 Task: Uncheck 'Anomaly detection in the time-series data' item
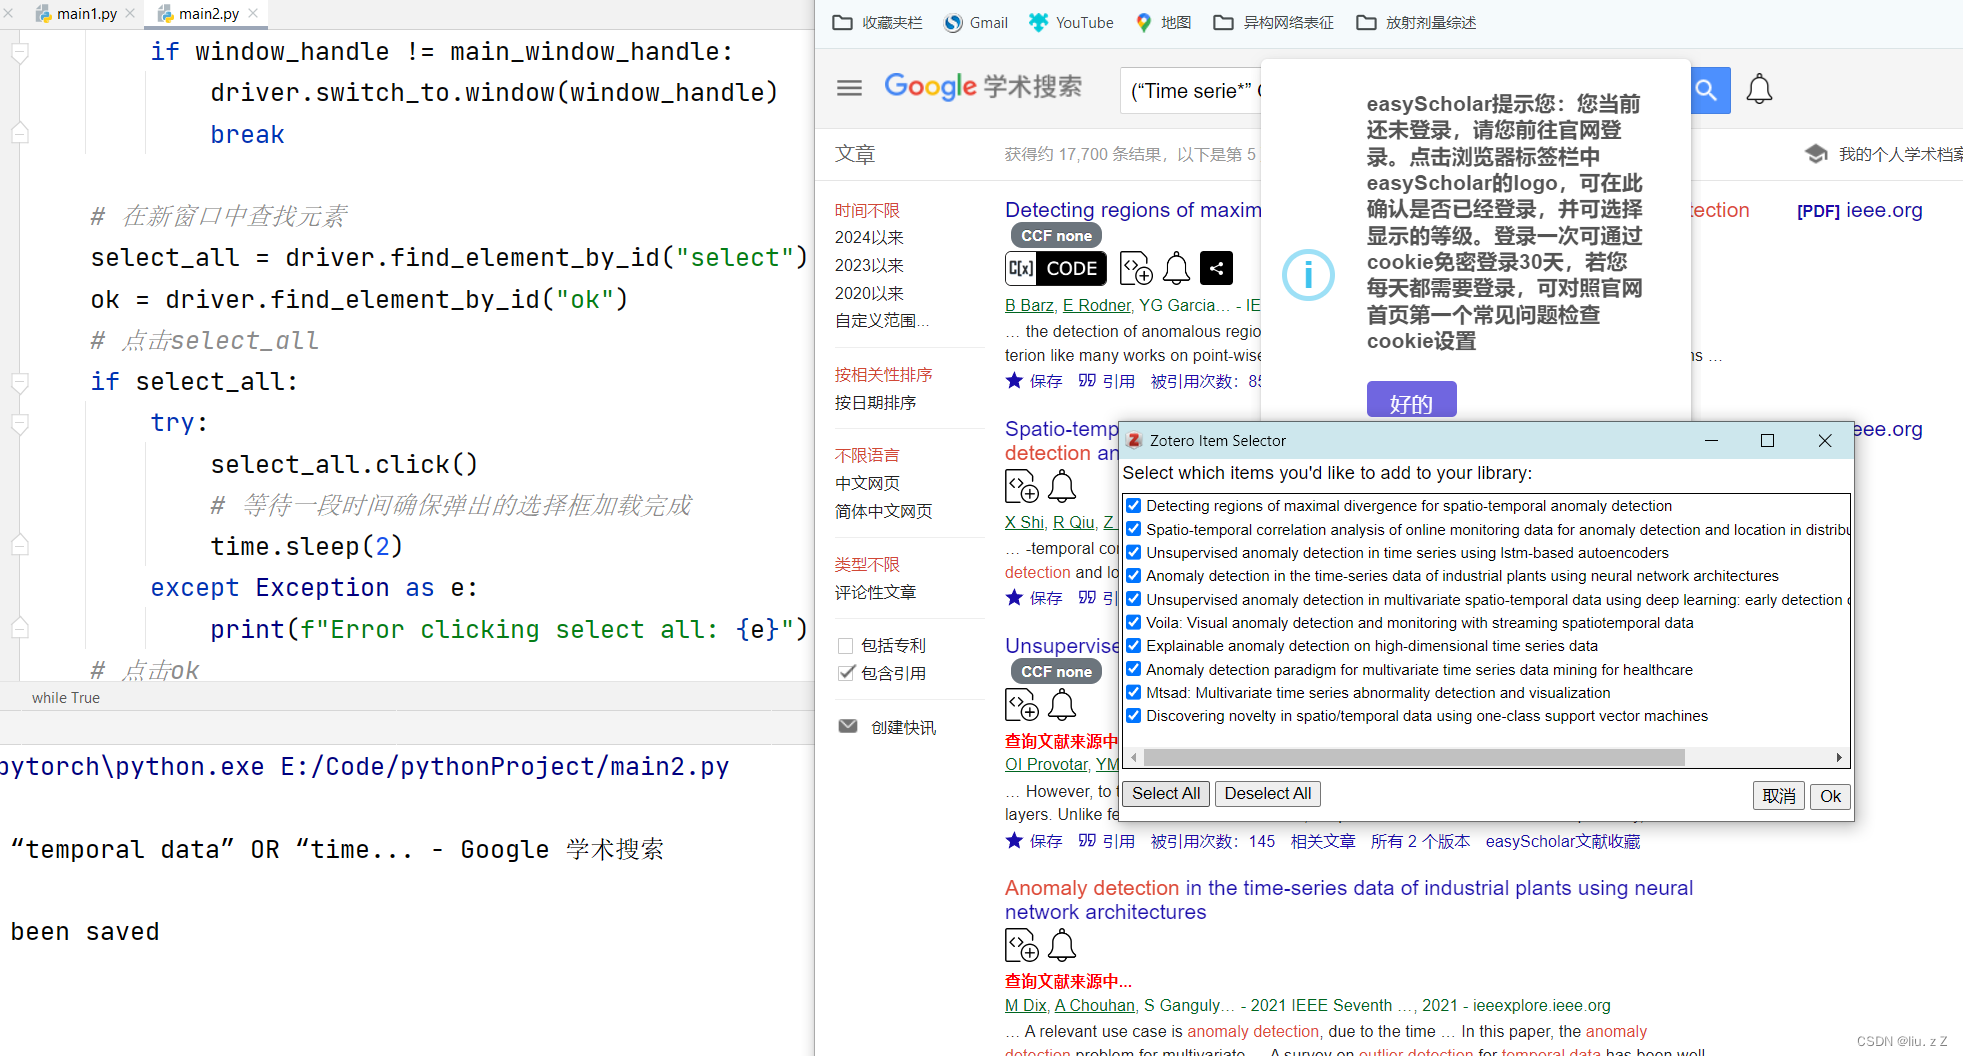point(1133,576)
